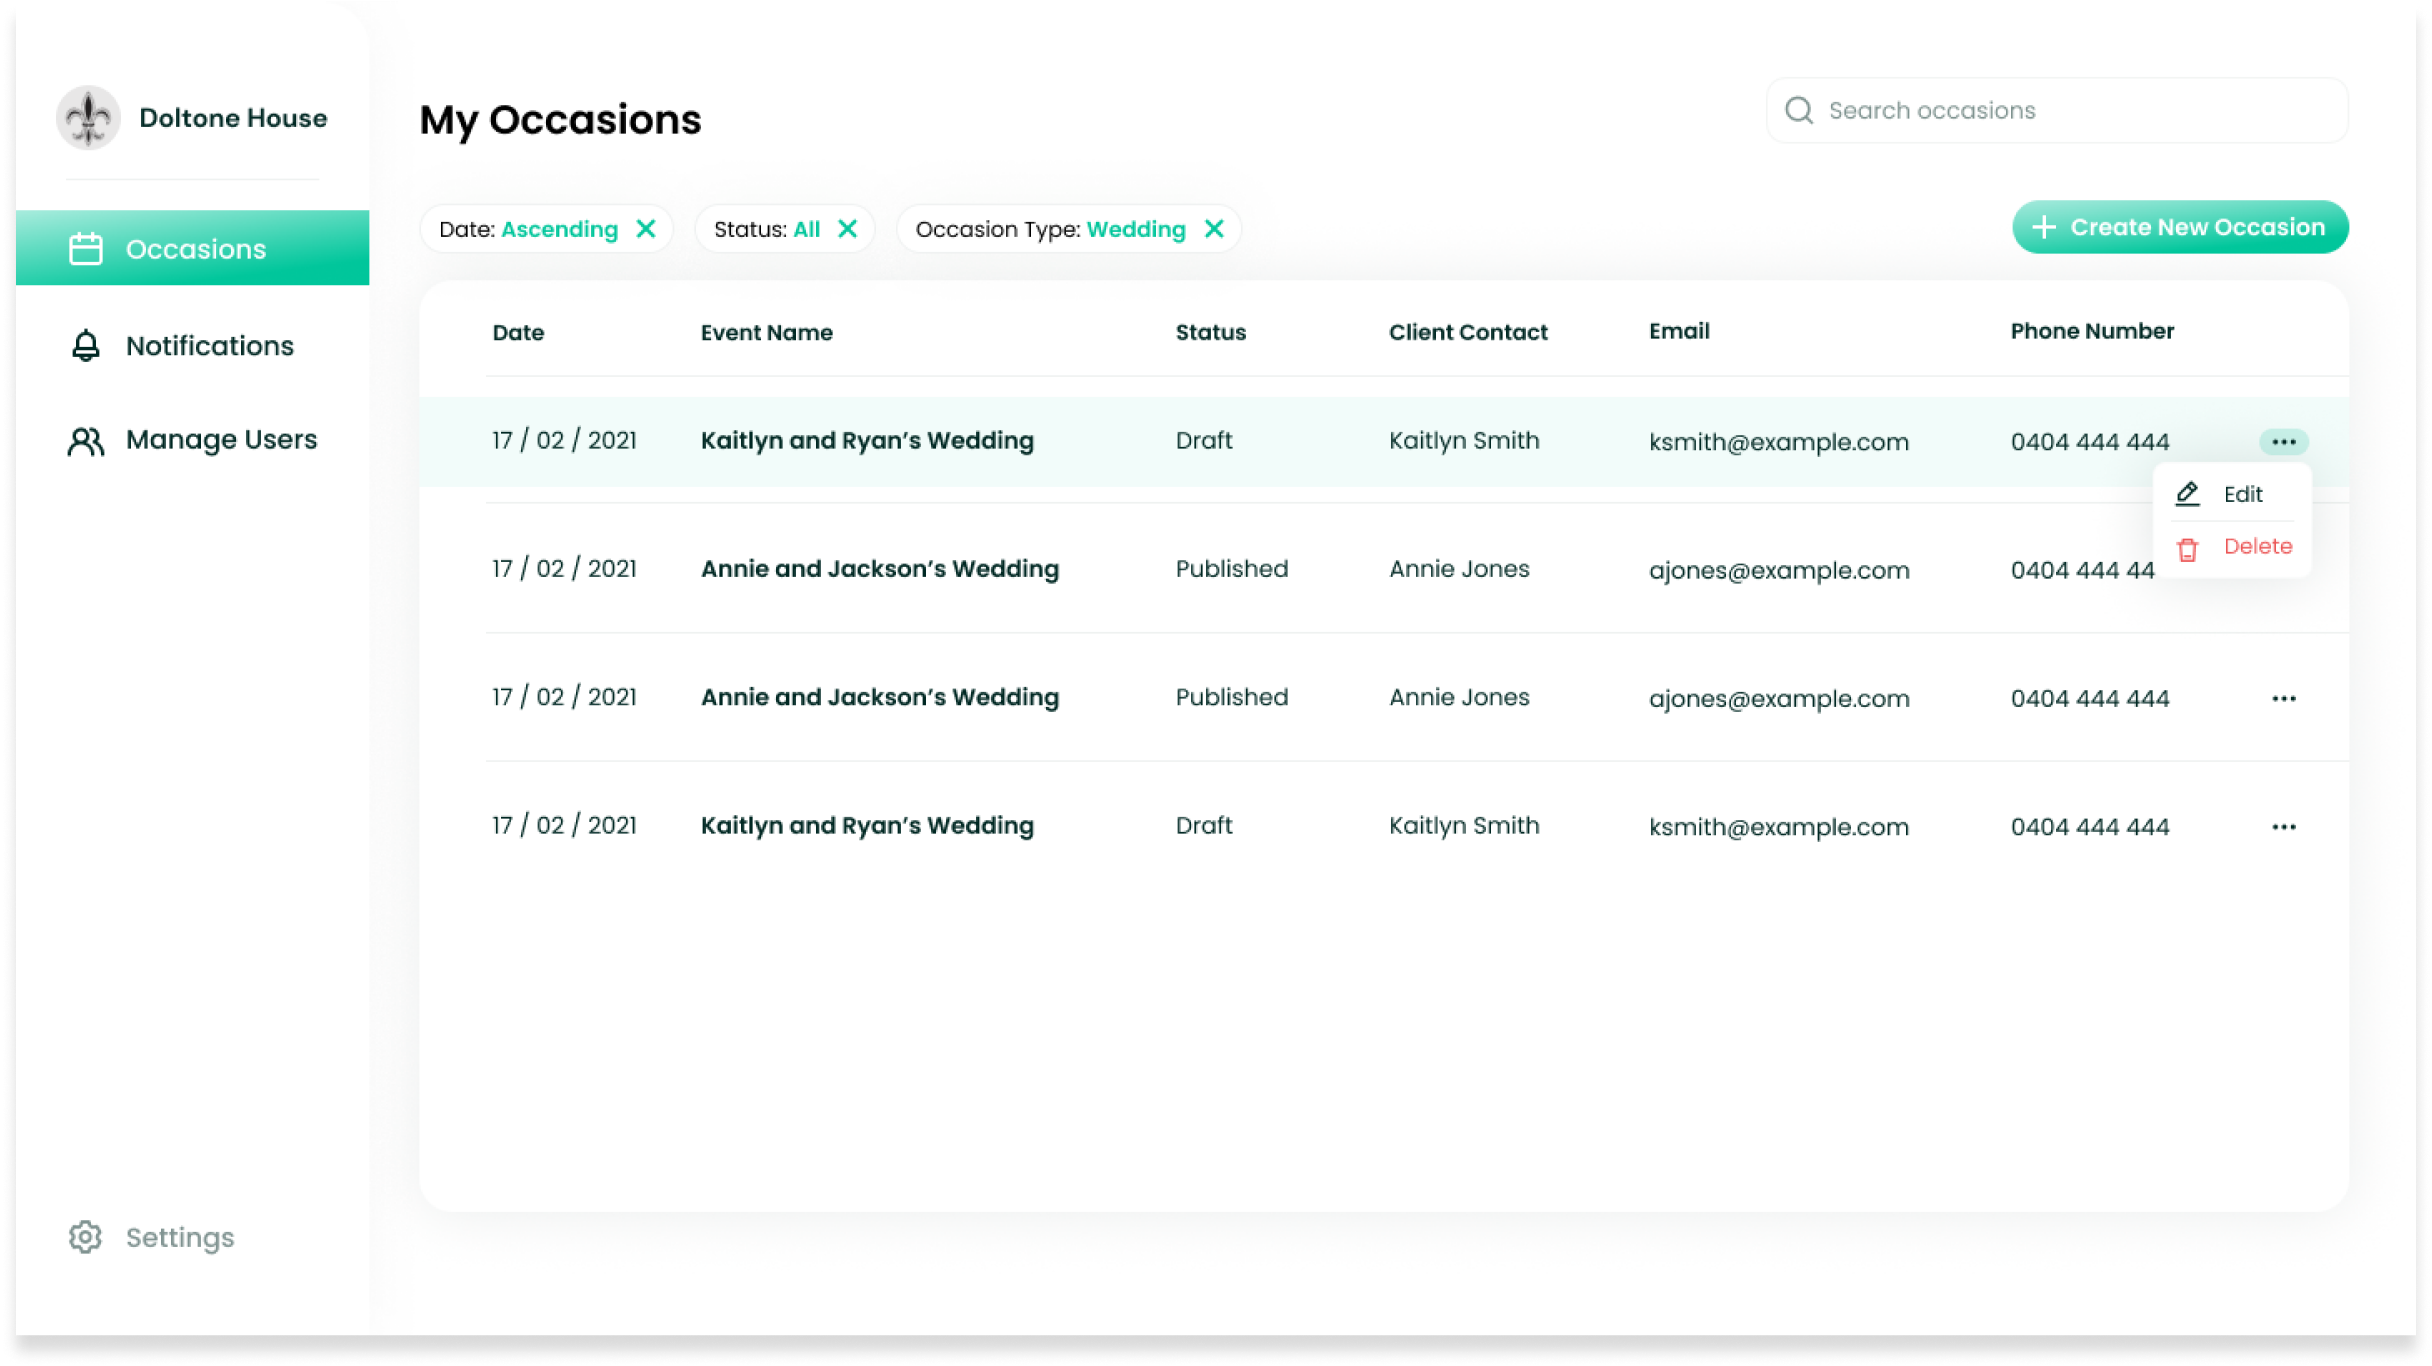The height and width of the screenshot is (1366, 2432).
Task: Click the Create New Occasion button
Action: tap(2180, 227)
